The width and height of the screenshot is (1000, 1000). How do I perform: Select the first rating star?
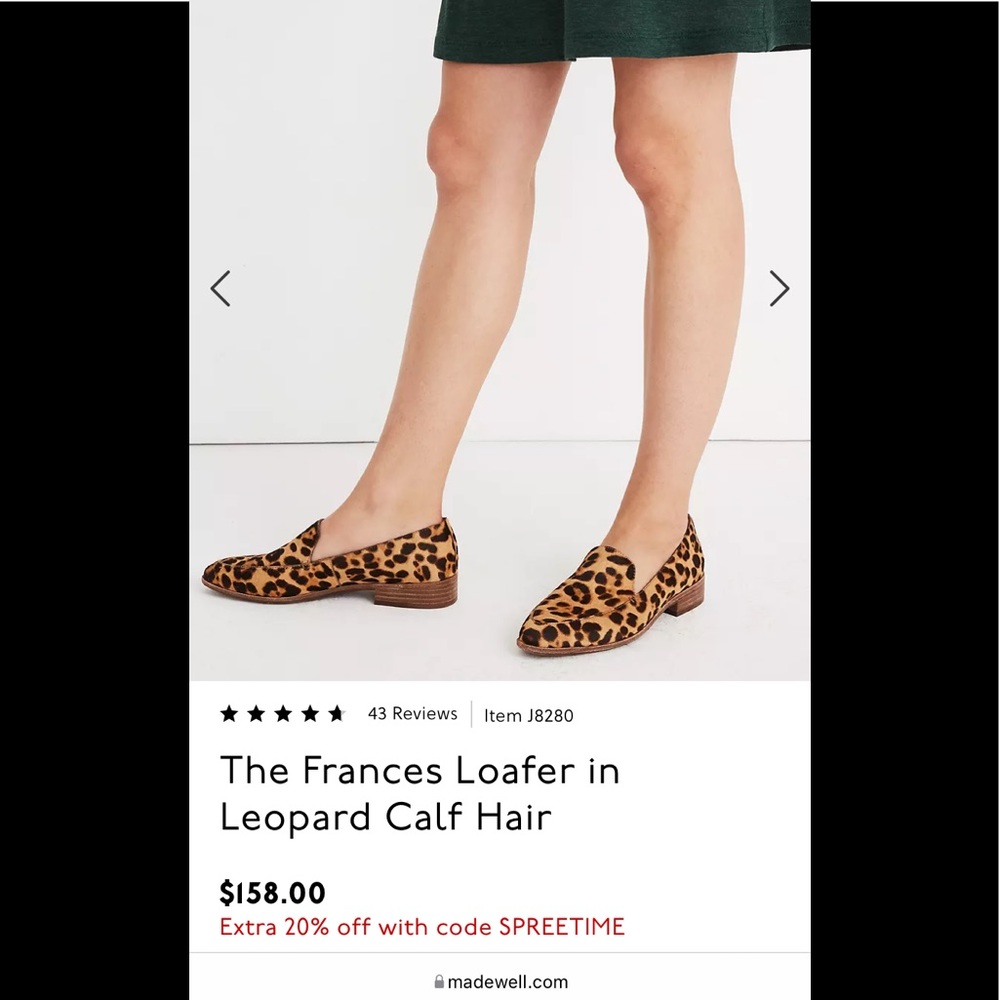tap(227, 713)
